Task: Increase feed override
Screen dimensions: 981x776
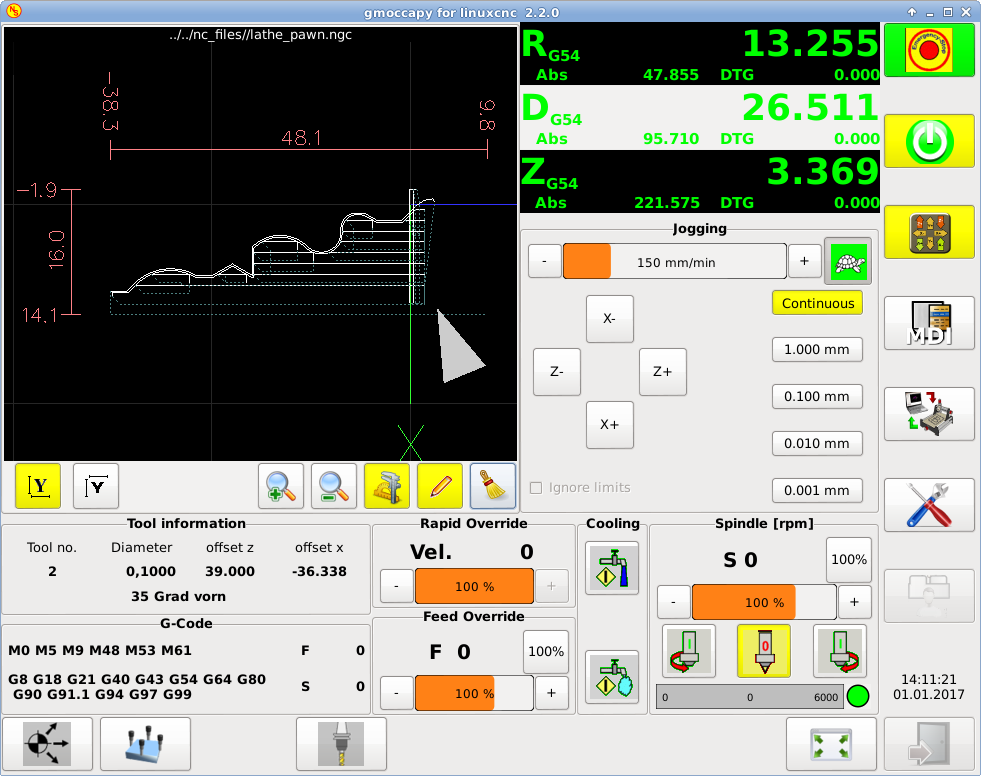Action: coord(551,693)
